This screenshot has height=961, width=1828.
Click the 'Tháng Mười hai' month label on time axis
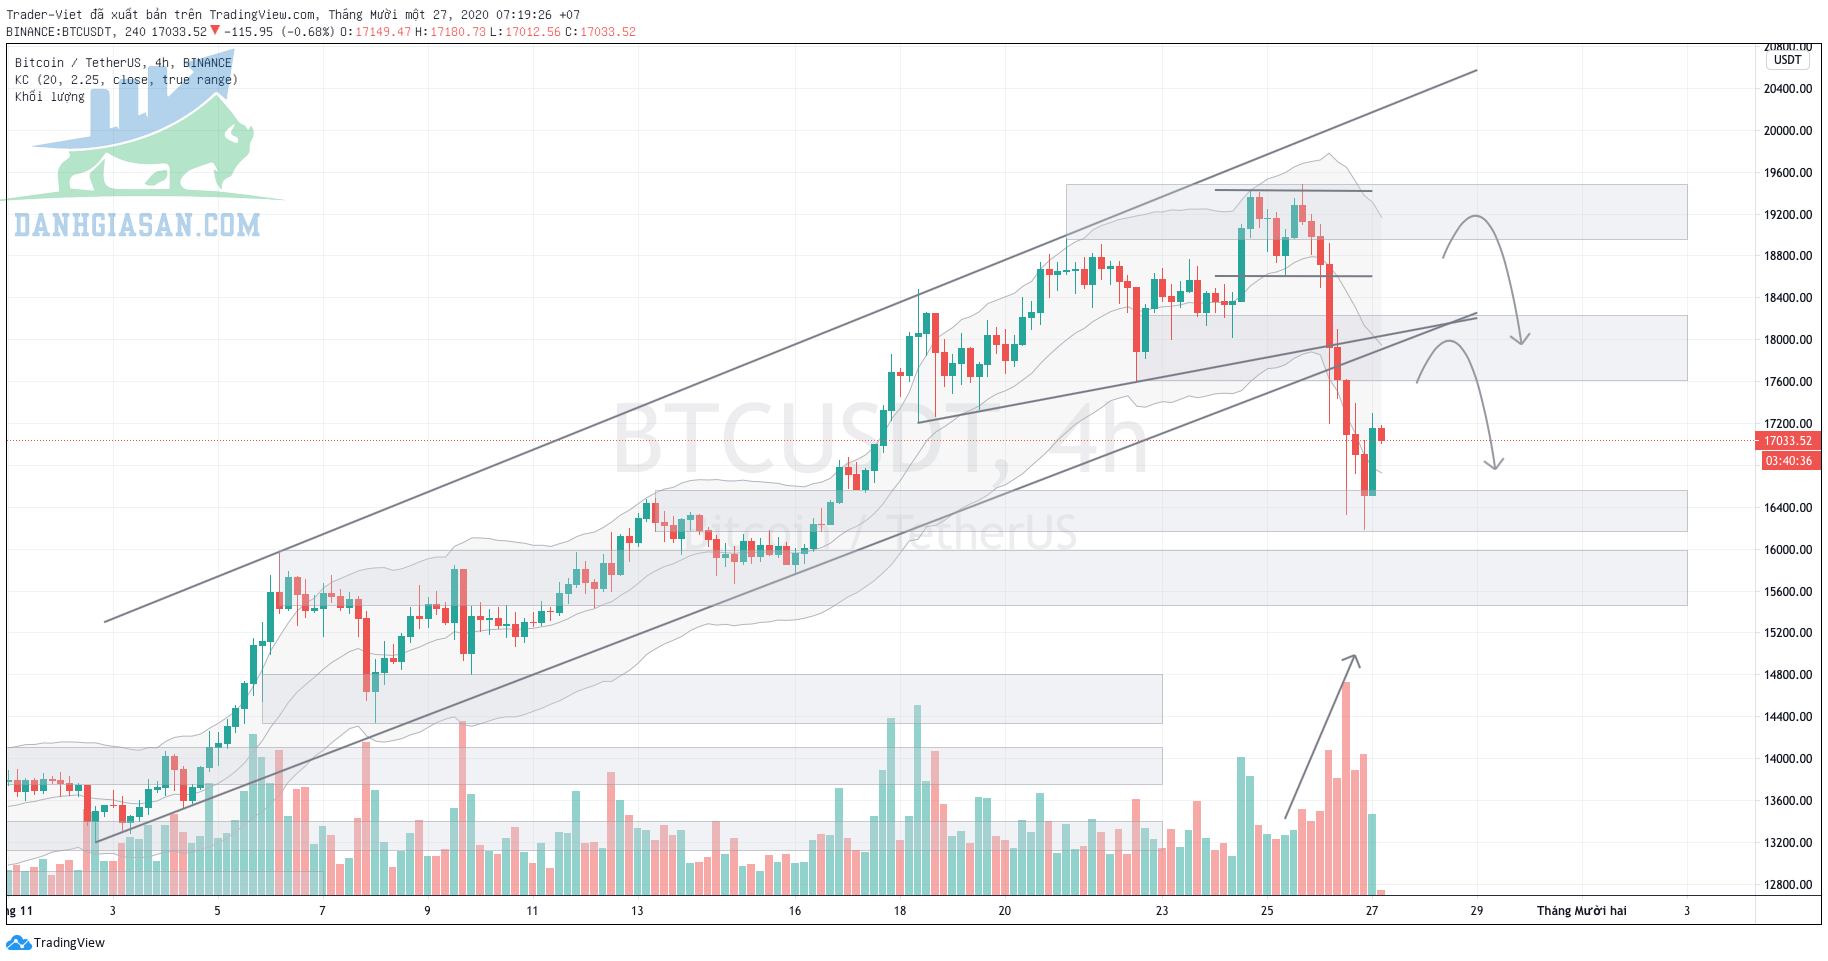[x=1582, y=911]
